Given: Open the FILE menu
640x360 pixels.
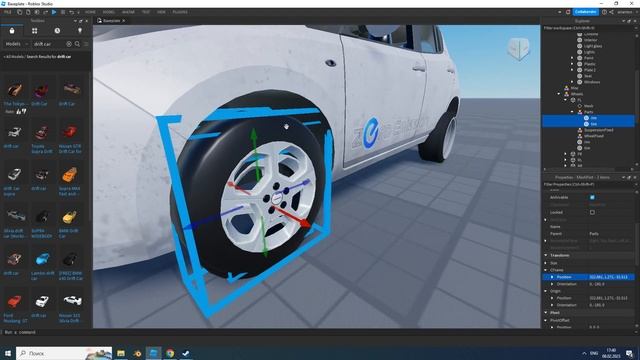Looking at the screenshot, I should [7, 12].
